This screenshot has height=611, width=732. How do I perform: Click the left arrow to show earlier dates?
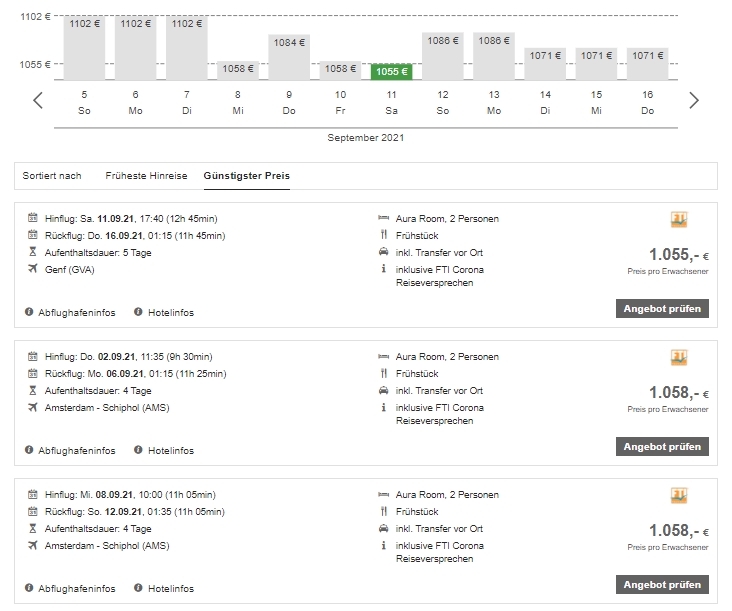[38, 100]
